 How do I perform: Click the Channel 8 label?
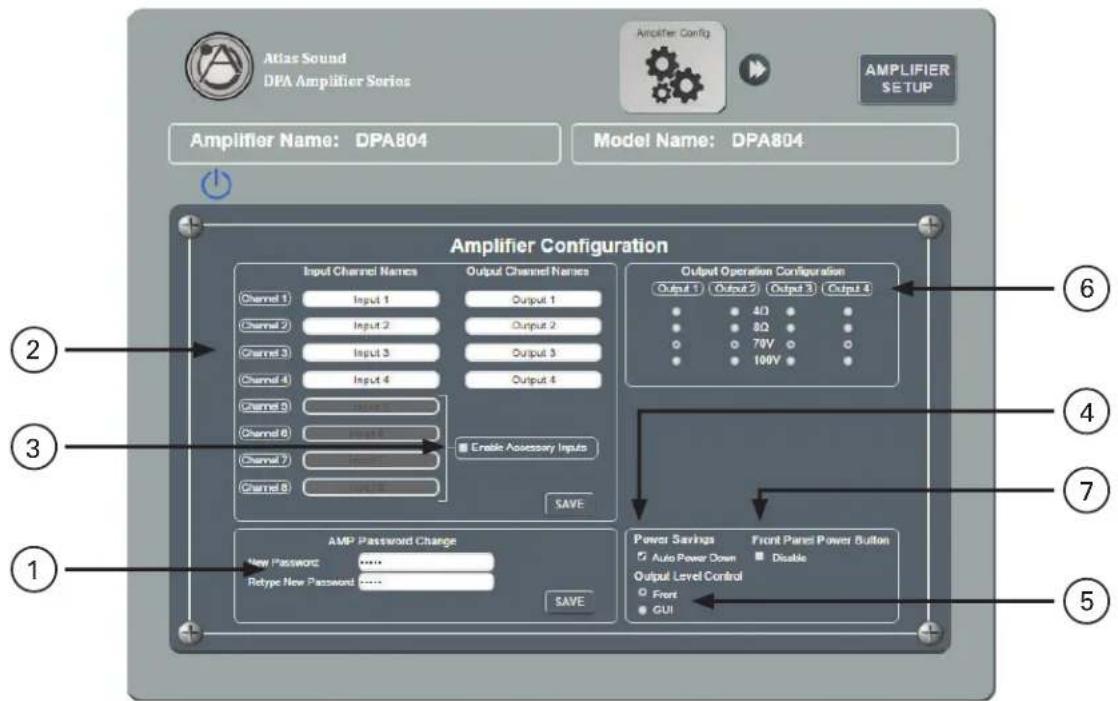click(265, 488)
